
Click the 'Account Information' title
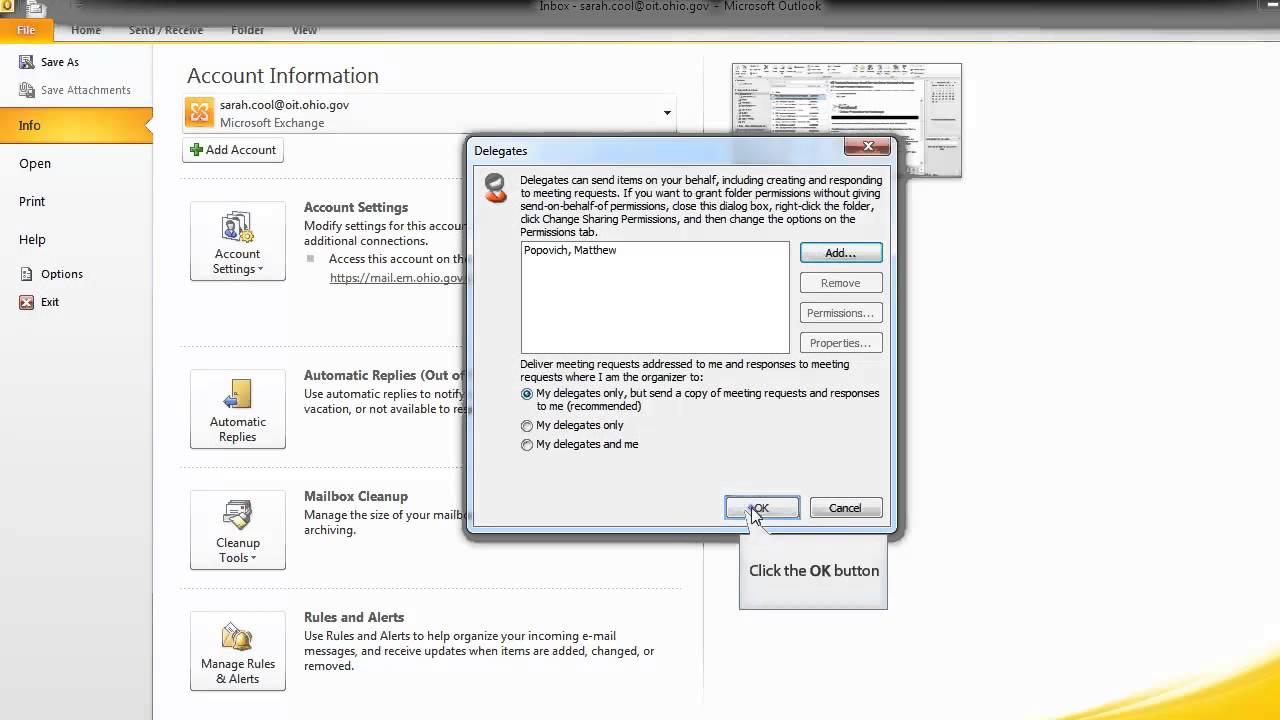pos(283,76)
